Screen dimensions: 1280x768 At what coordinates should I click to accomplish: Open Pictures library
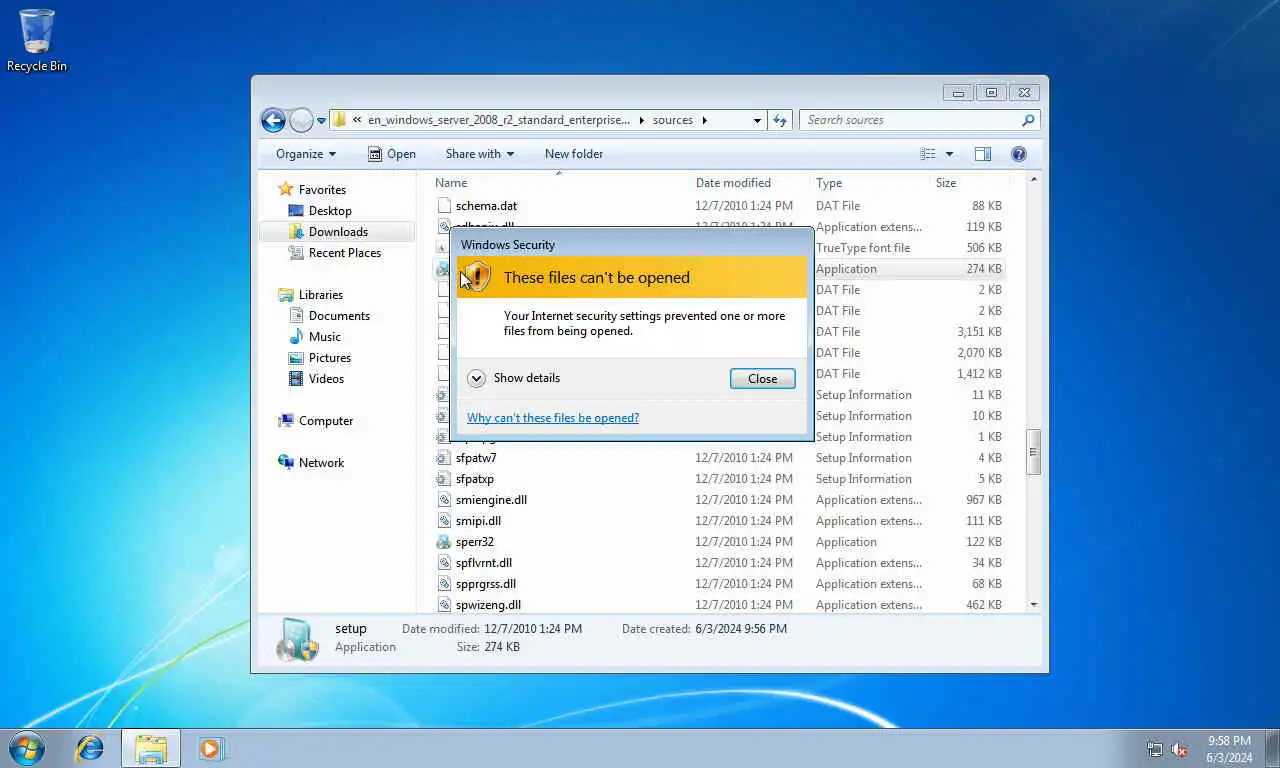pyautogui.click(x=329, y=358)
